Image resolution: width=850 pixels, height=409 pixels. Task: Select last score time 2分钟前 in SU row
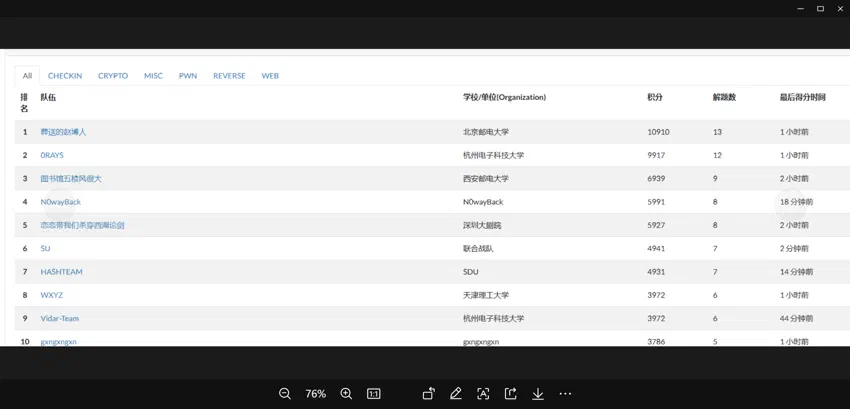click(794, 248)
